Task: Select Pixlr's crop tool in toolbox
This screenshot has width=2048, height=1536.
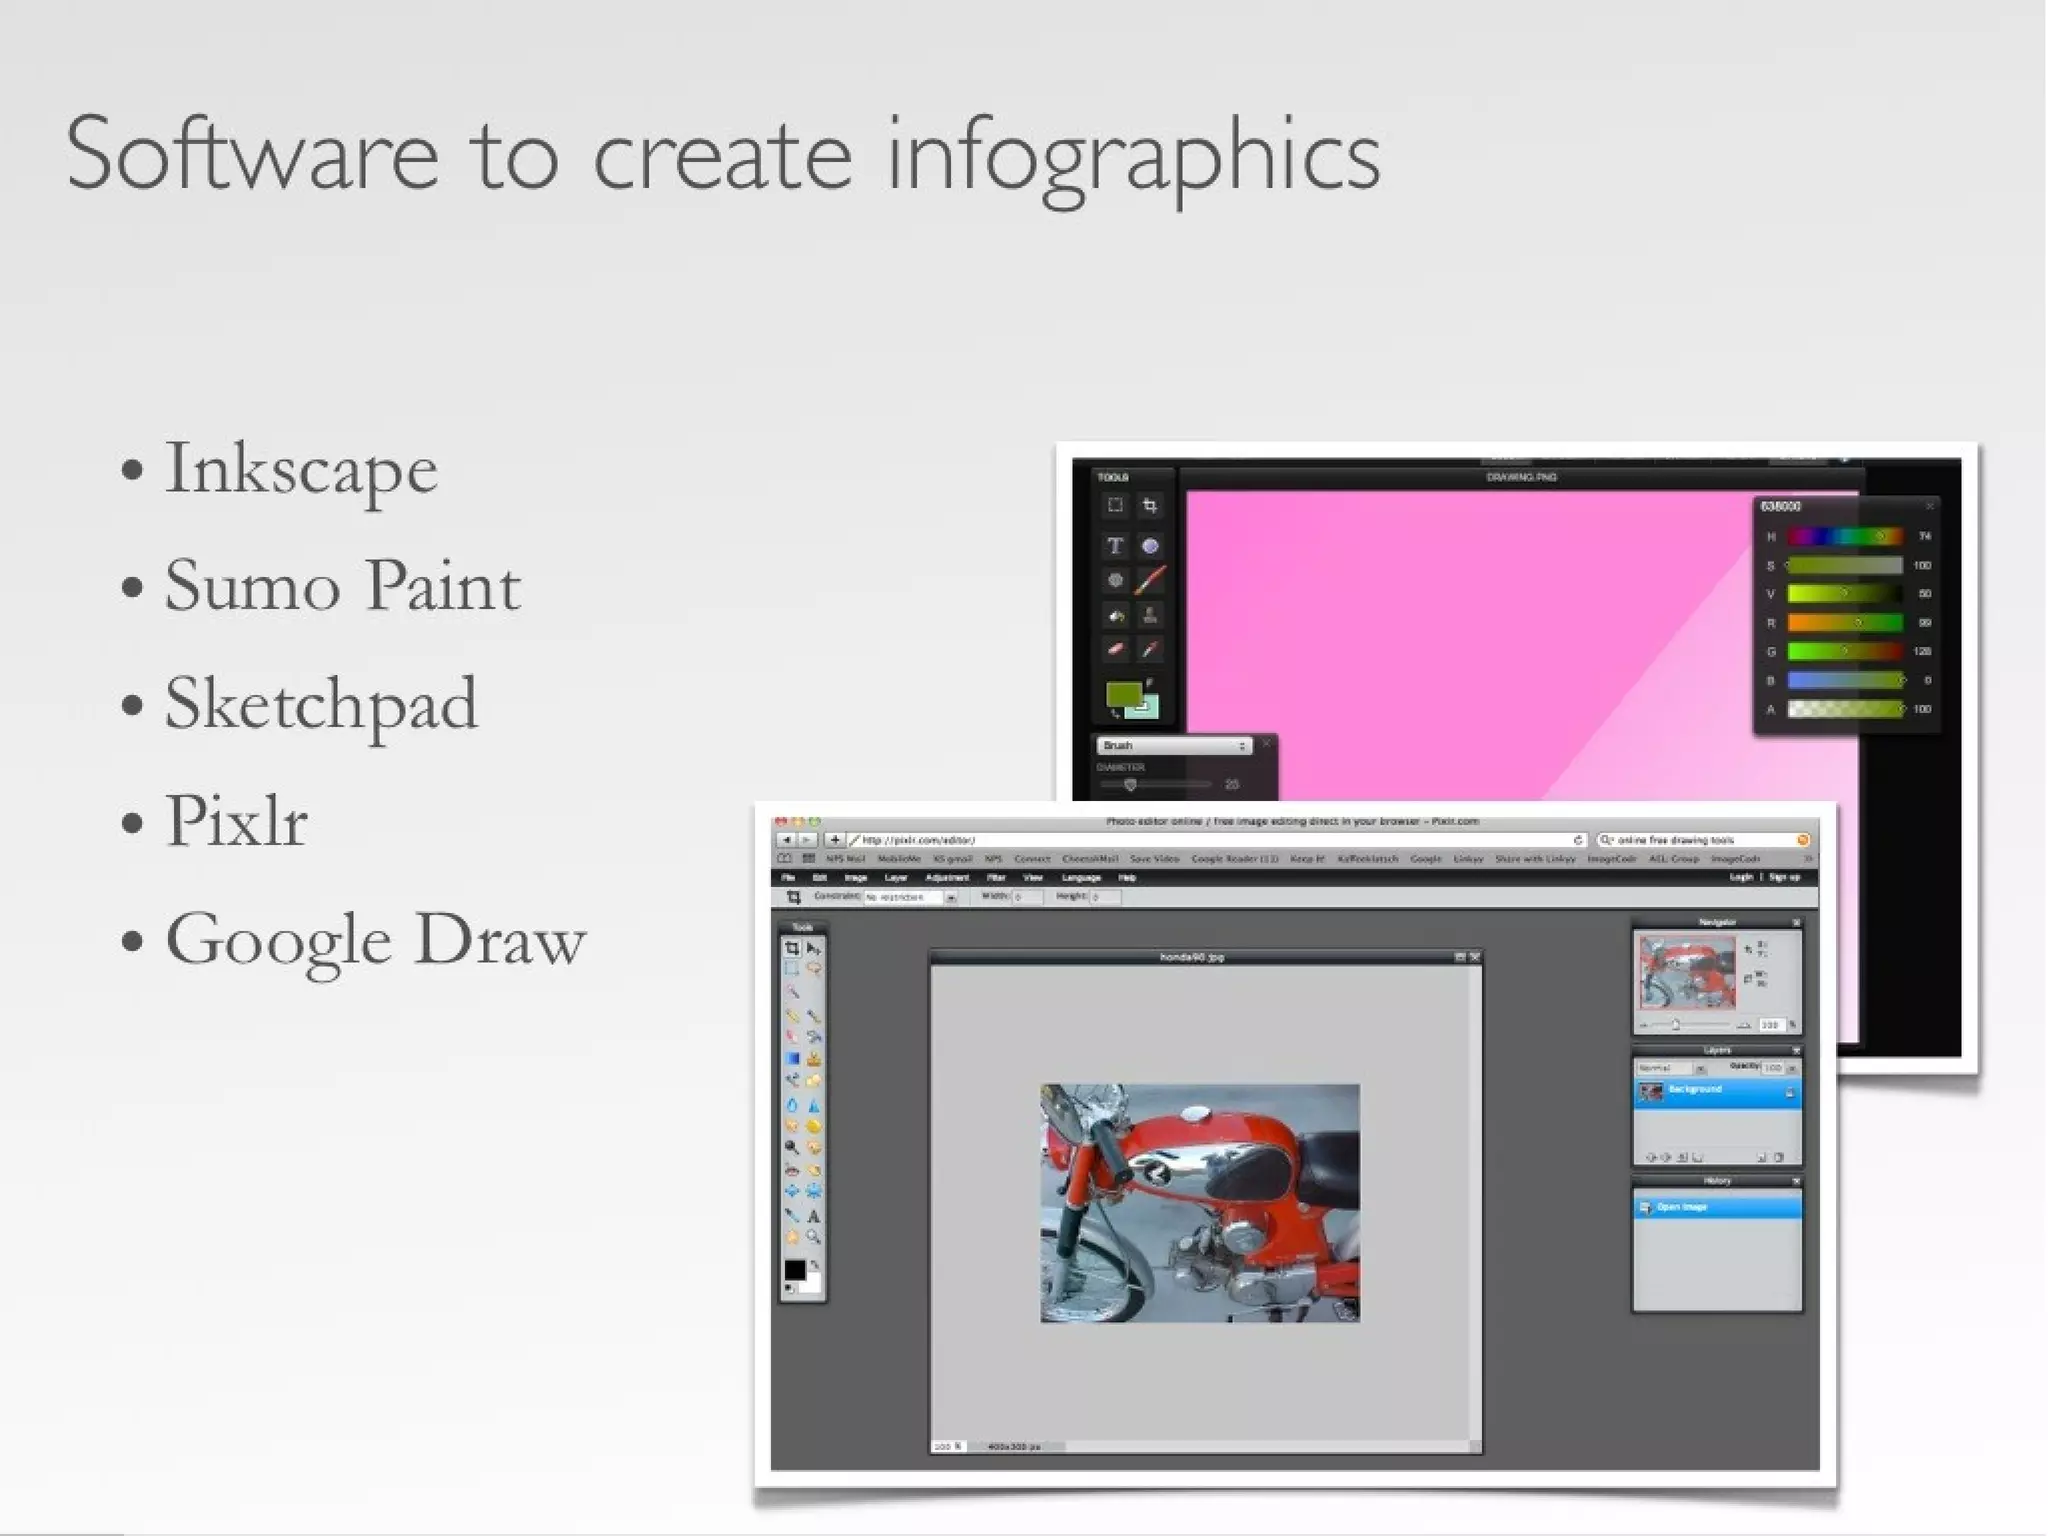Action: pyautogui.click(x=792, y=948)
